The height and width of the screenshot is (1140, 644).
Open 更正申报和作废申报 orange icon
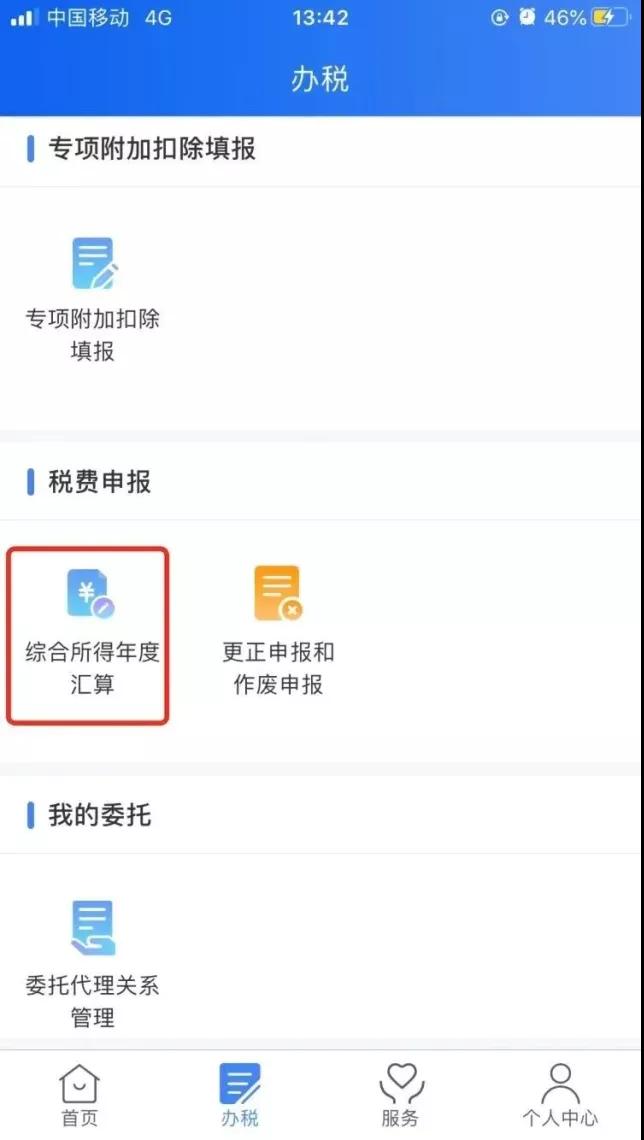click(278, 593)
